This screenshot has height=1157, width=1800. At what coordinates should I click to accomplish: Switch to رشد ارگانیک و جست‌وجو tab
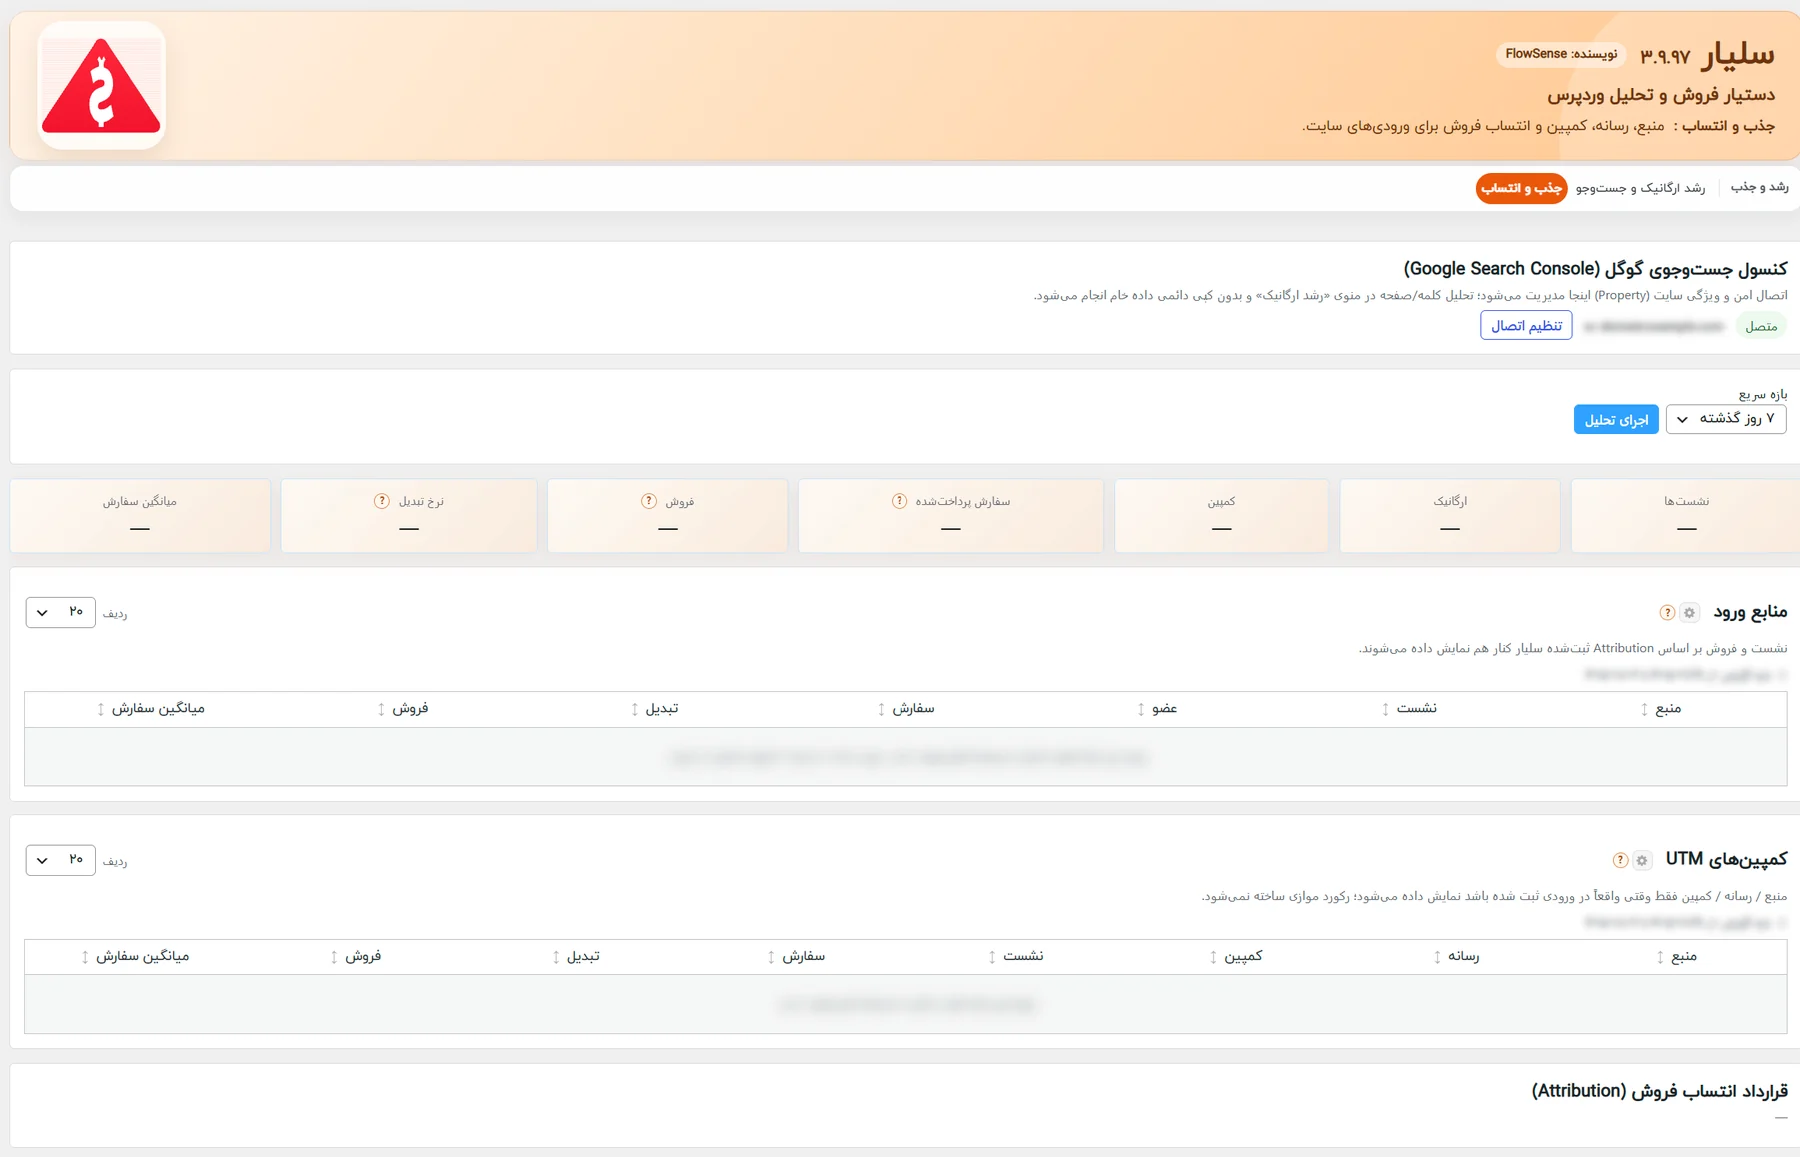point(1641,188)
